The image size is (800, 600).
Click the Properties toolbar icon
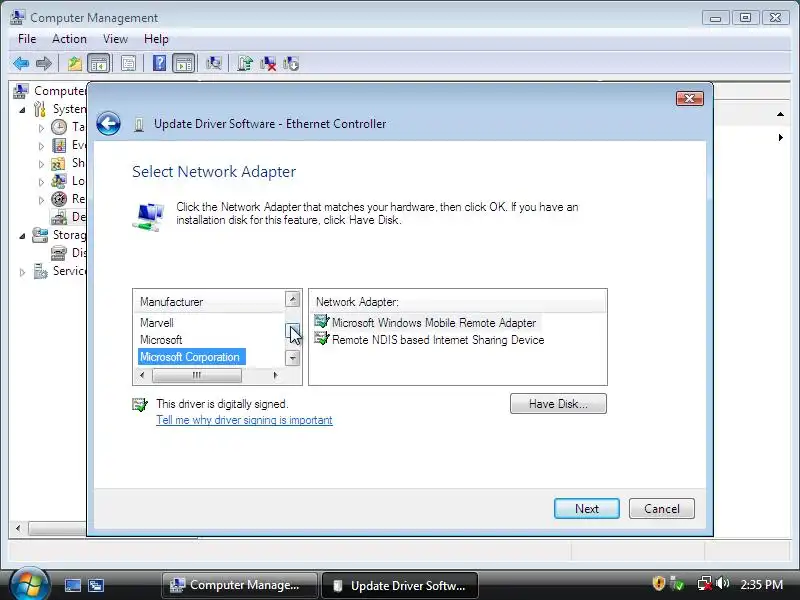click(x=128, y=64)
